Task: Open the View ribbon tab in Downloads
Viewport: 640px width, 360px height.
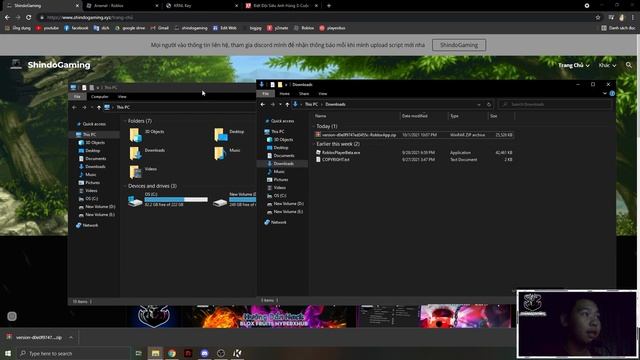Action: (322, 94)
